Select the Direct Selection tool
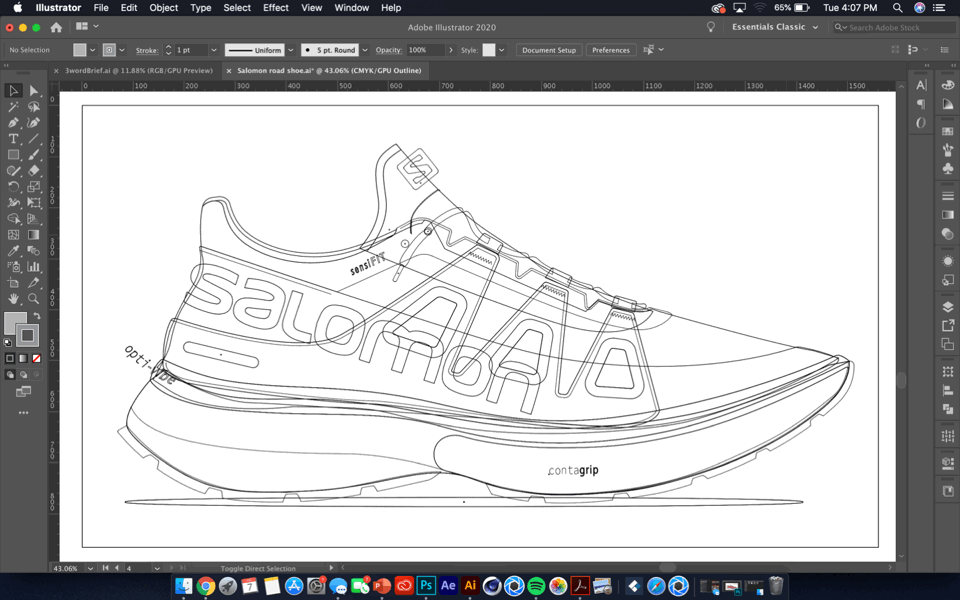The image size is (960, 600). [x=34, y=91]
